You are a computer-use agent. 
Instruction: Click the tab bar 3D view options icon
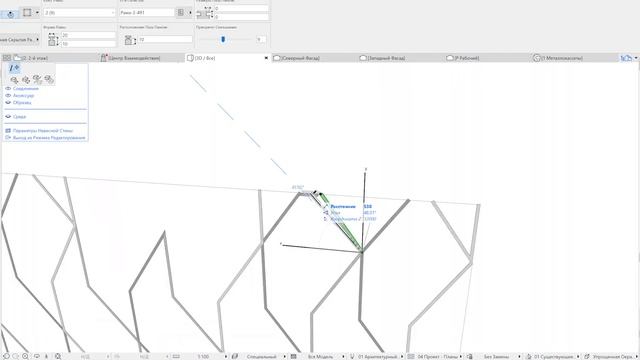click(x=626, y=58)
